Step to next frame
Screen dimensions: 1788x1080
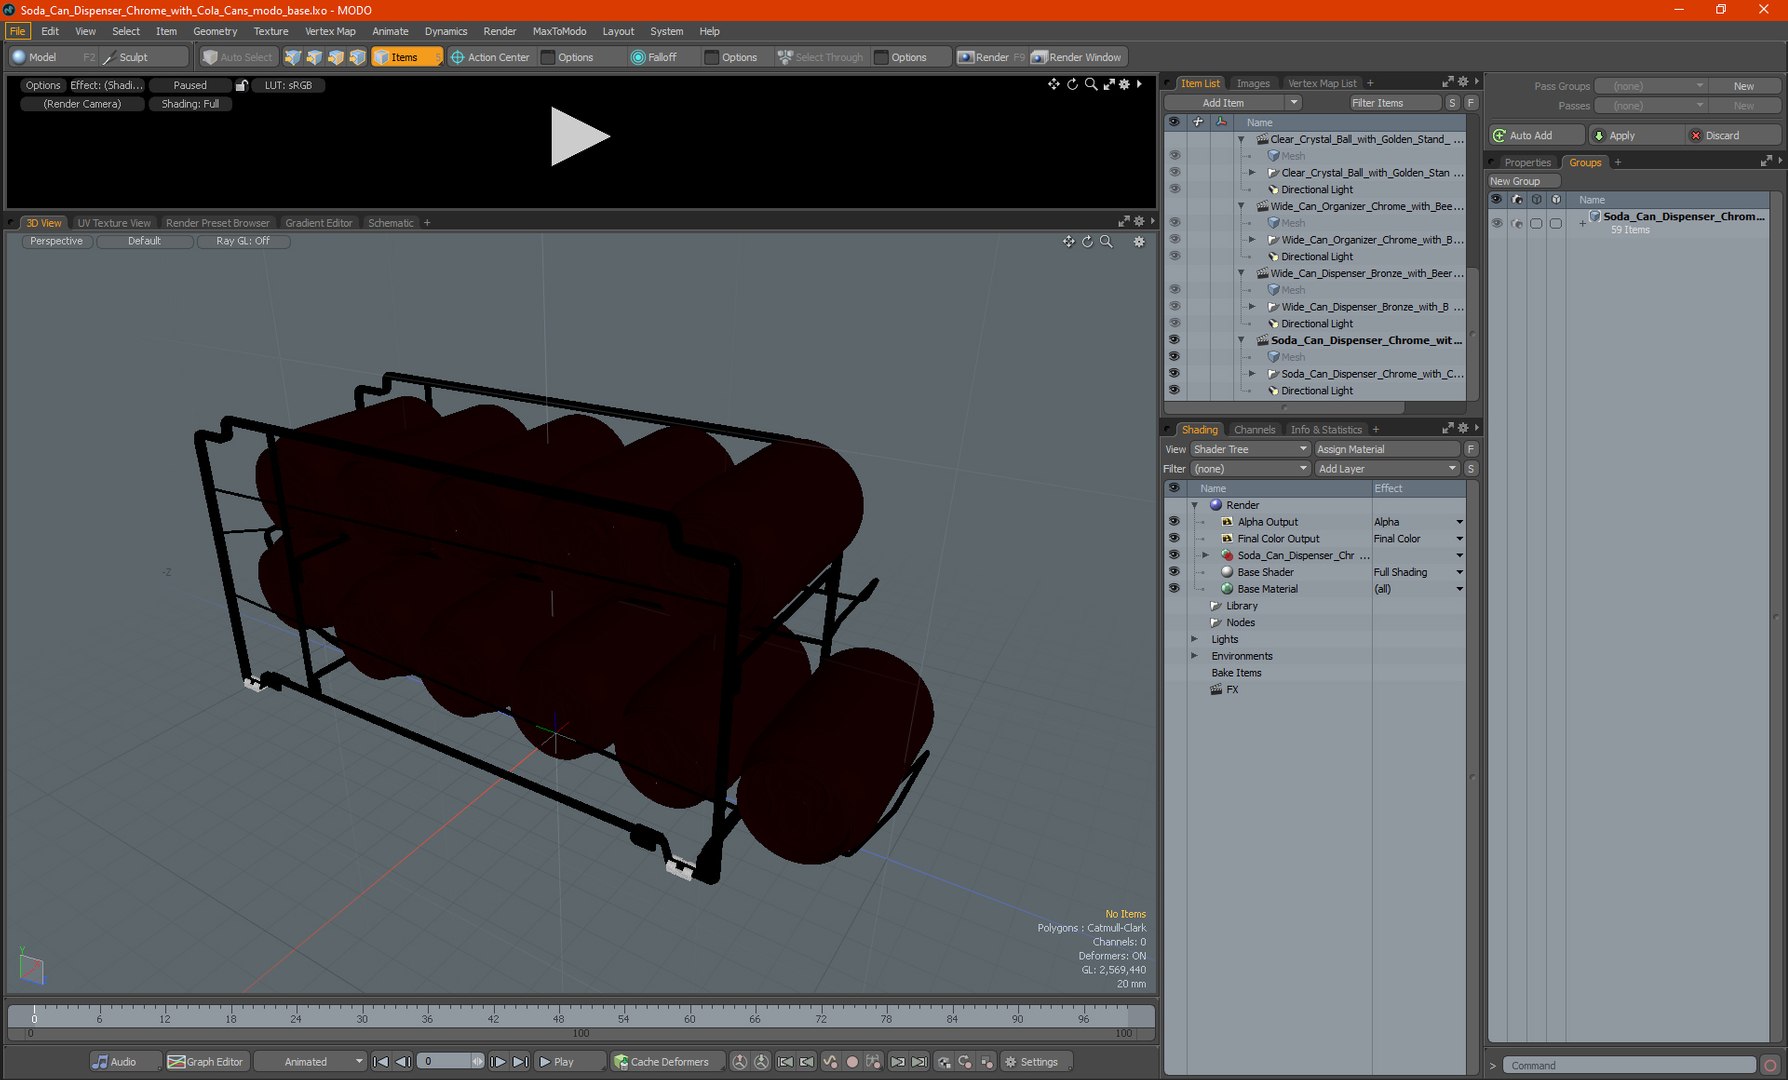(498, 1061)
